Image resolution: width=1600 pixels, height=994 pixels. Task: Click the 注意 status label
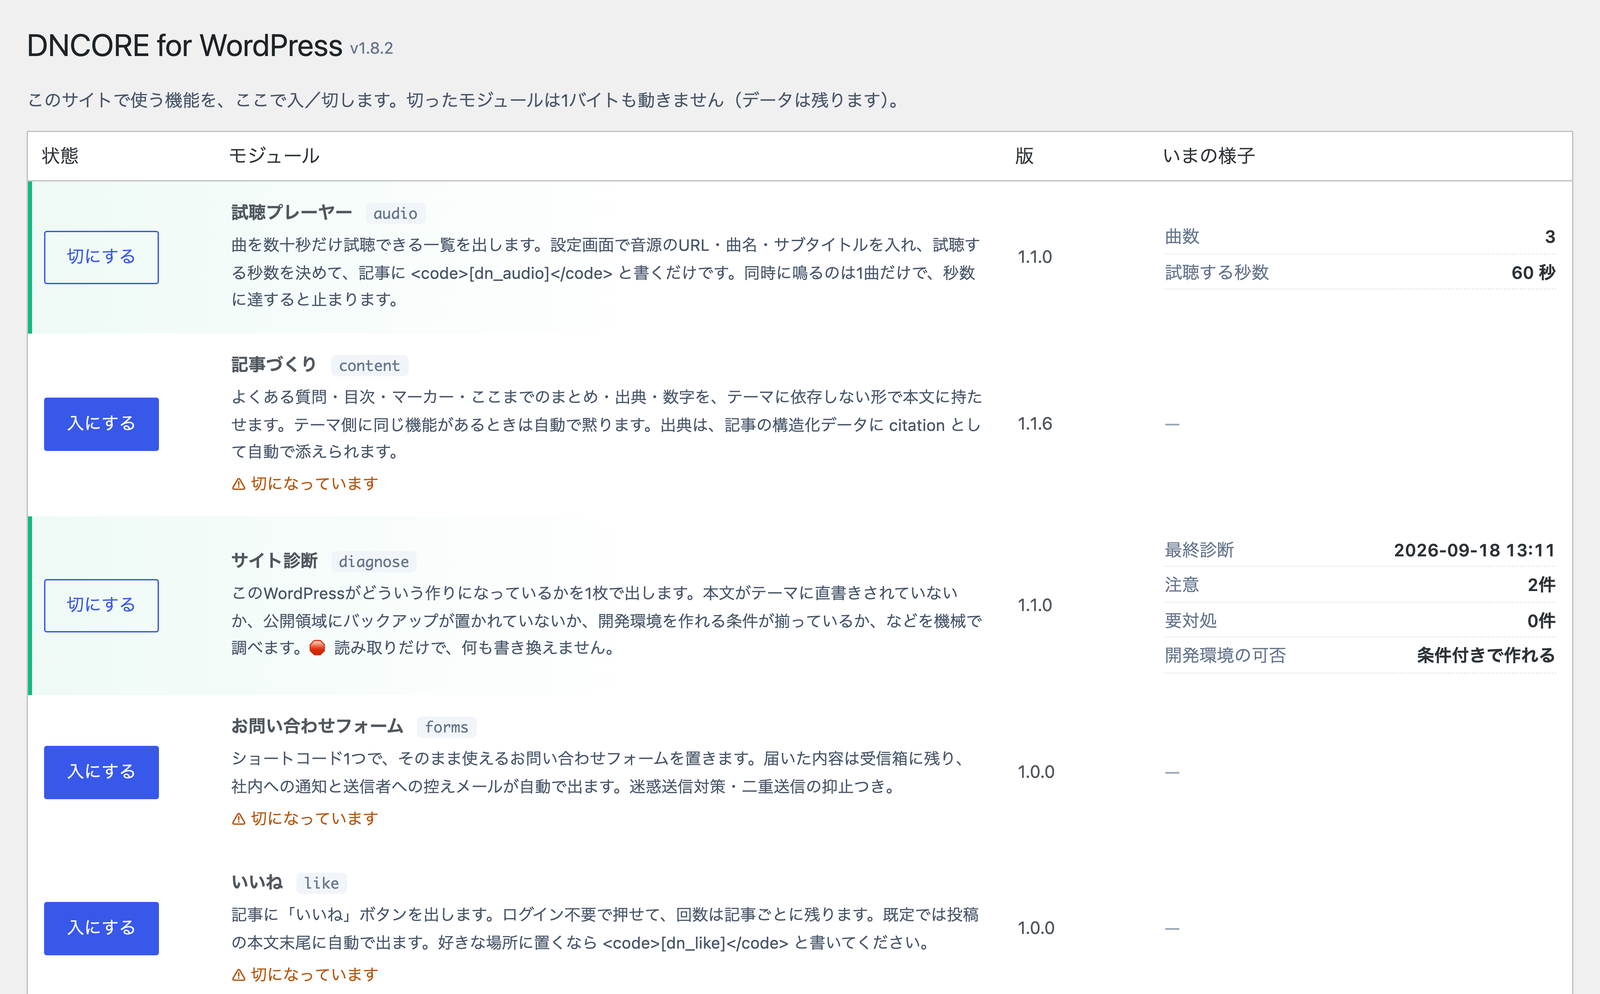pos(1182,585)
